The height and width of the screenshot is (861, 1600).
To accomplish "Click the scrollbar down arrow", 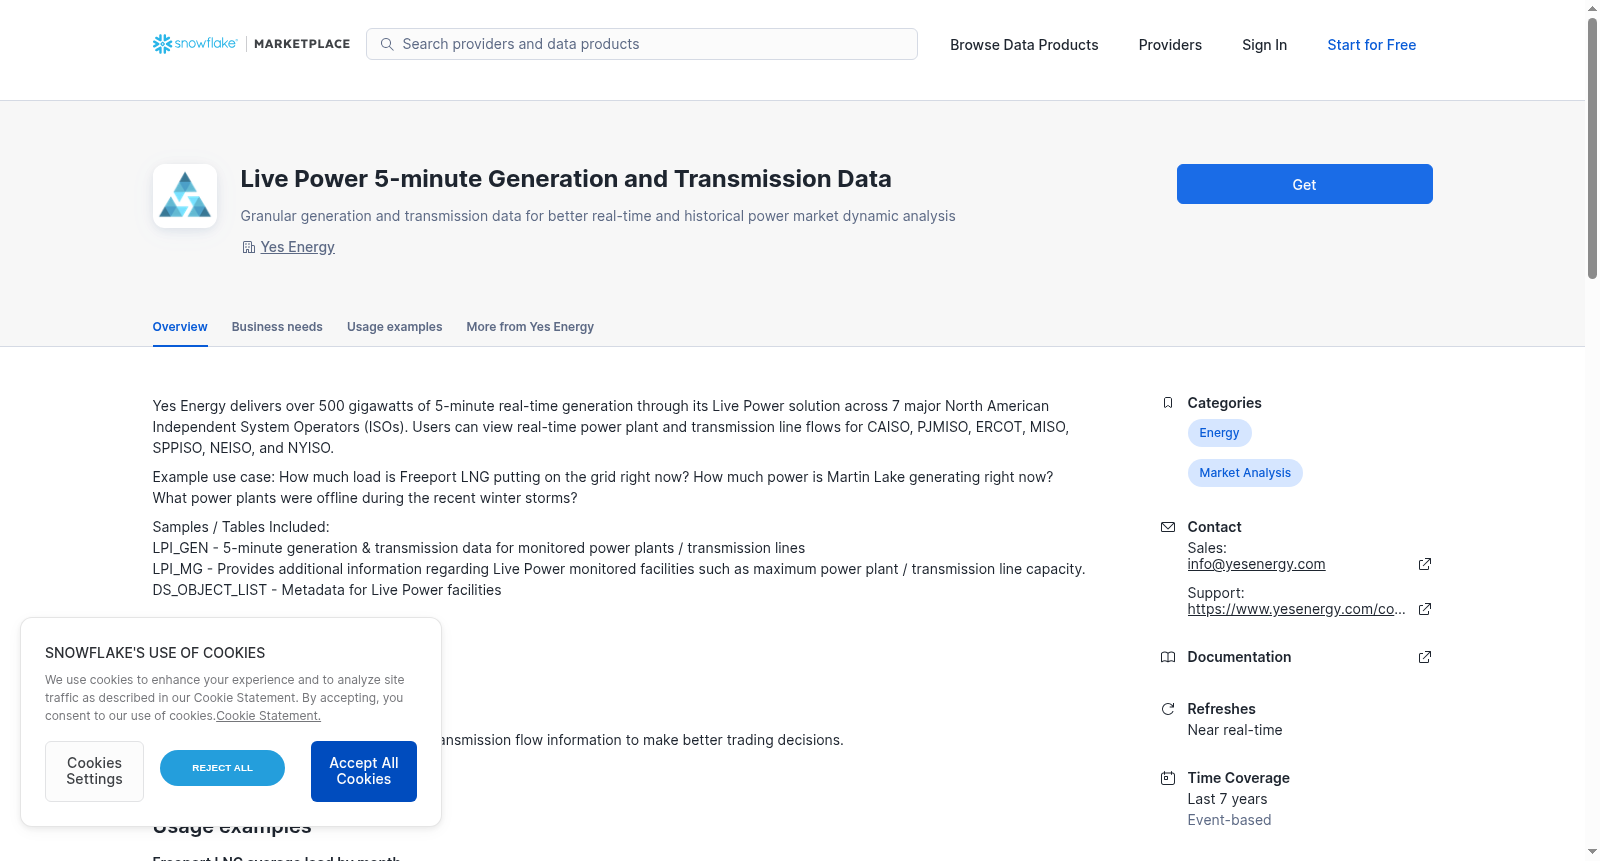I will (x=1592, y=852).
